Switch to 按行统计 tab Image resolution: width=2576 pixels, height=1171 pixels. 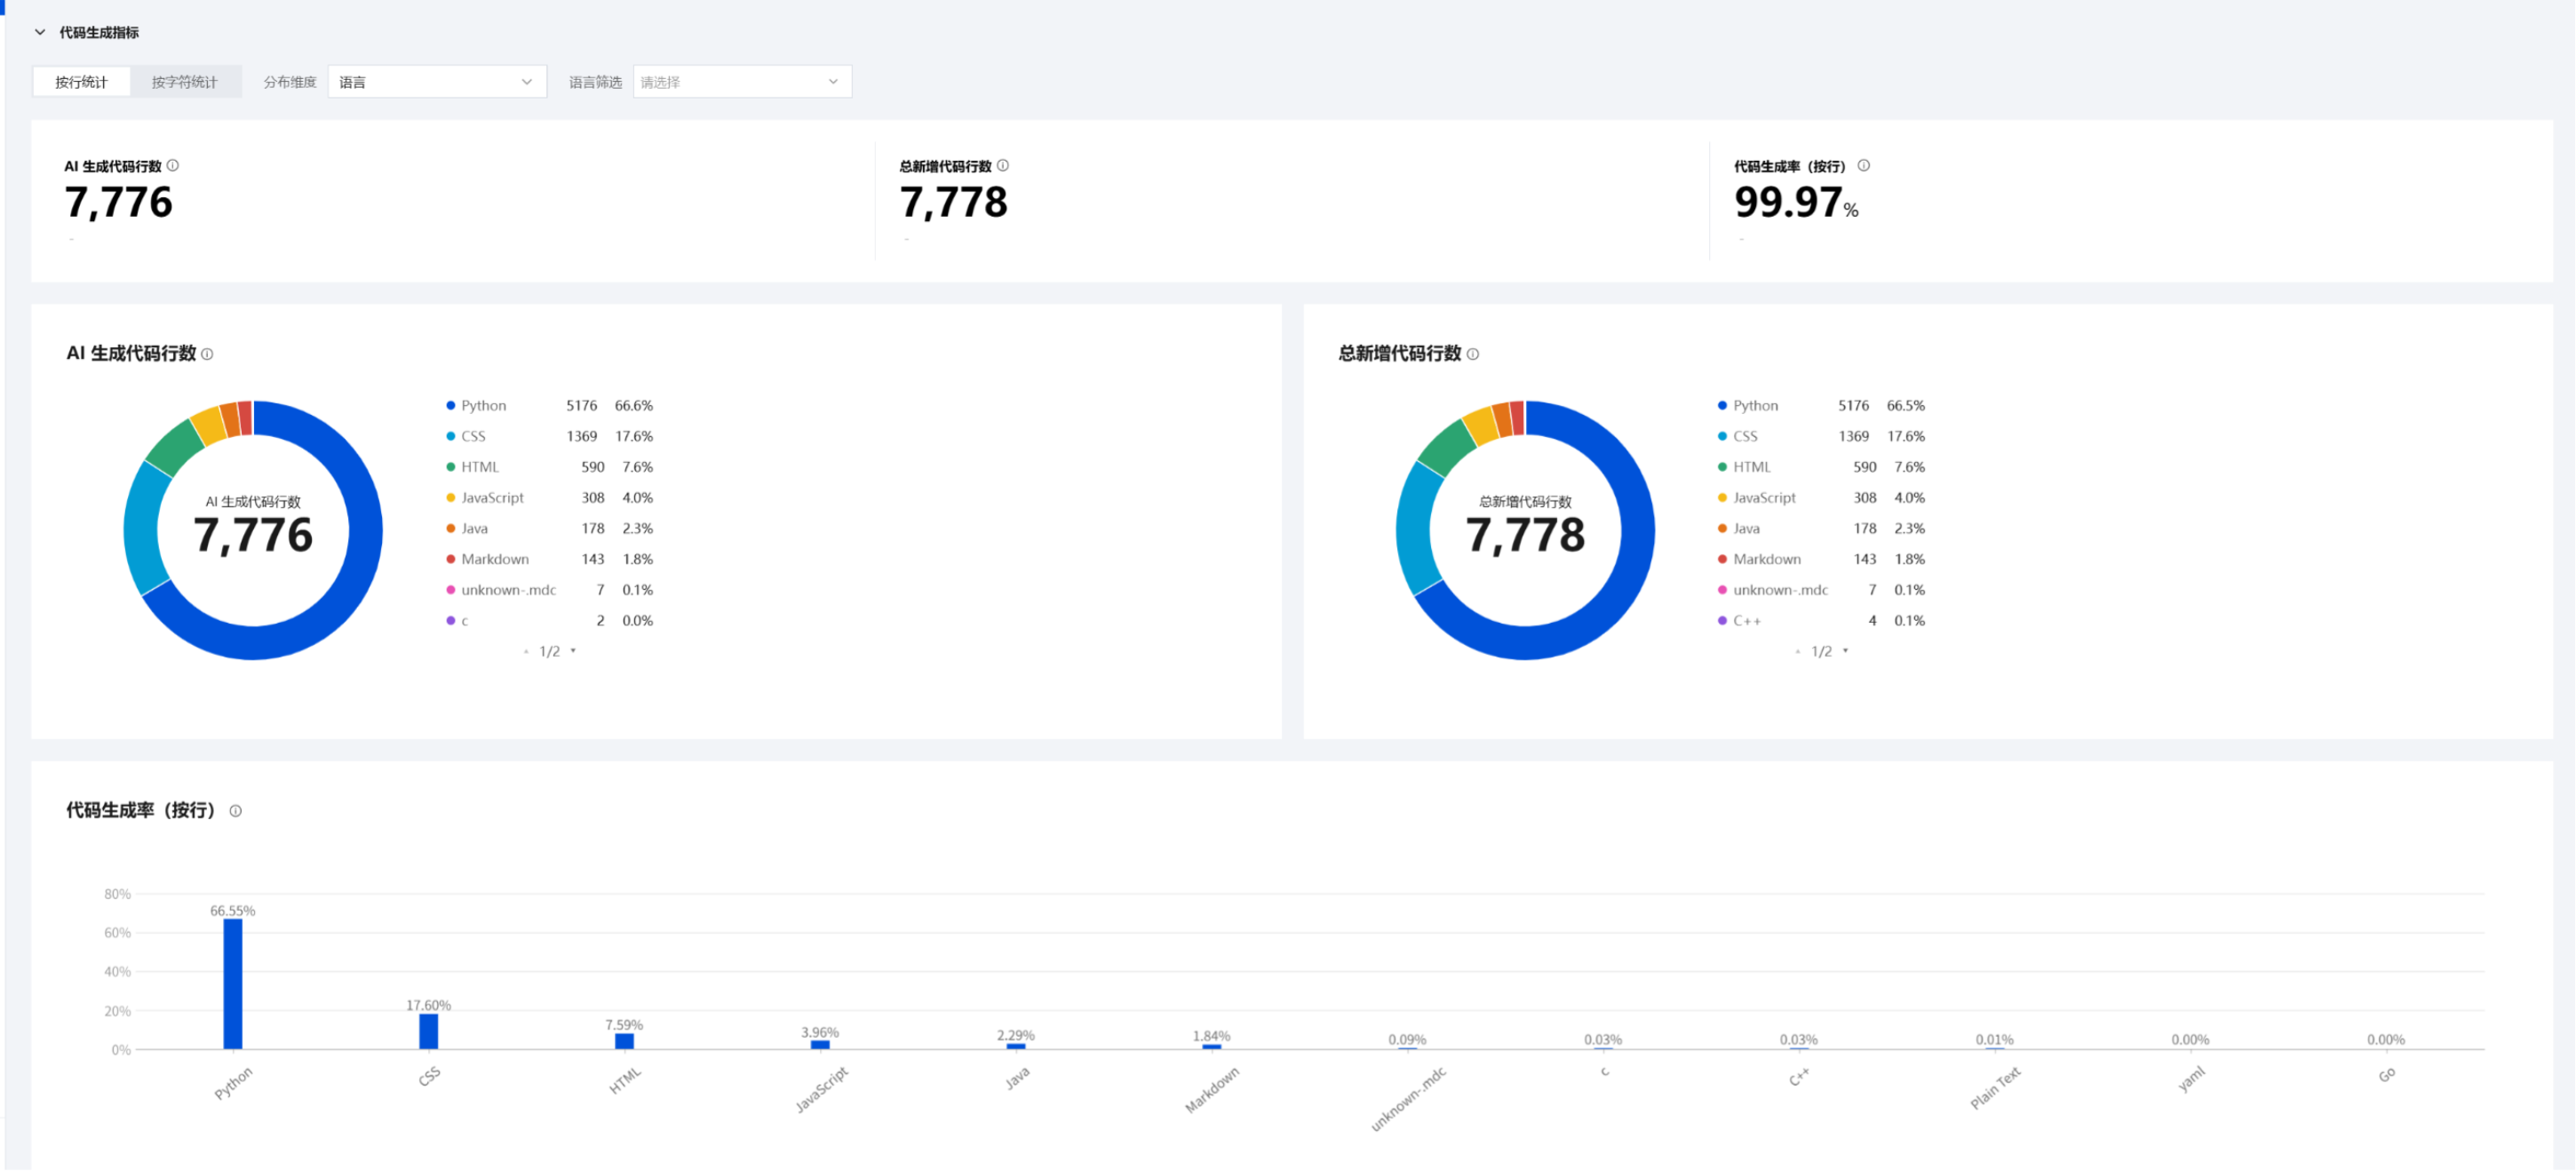click(81, 82)
